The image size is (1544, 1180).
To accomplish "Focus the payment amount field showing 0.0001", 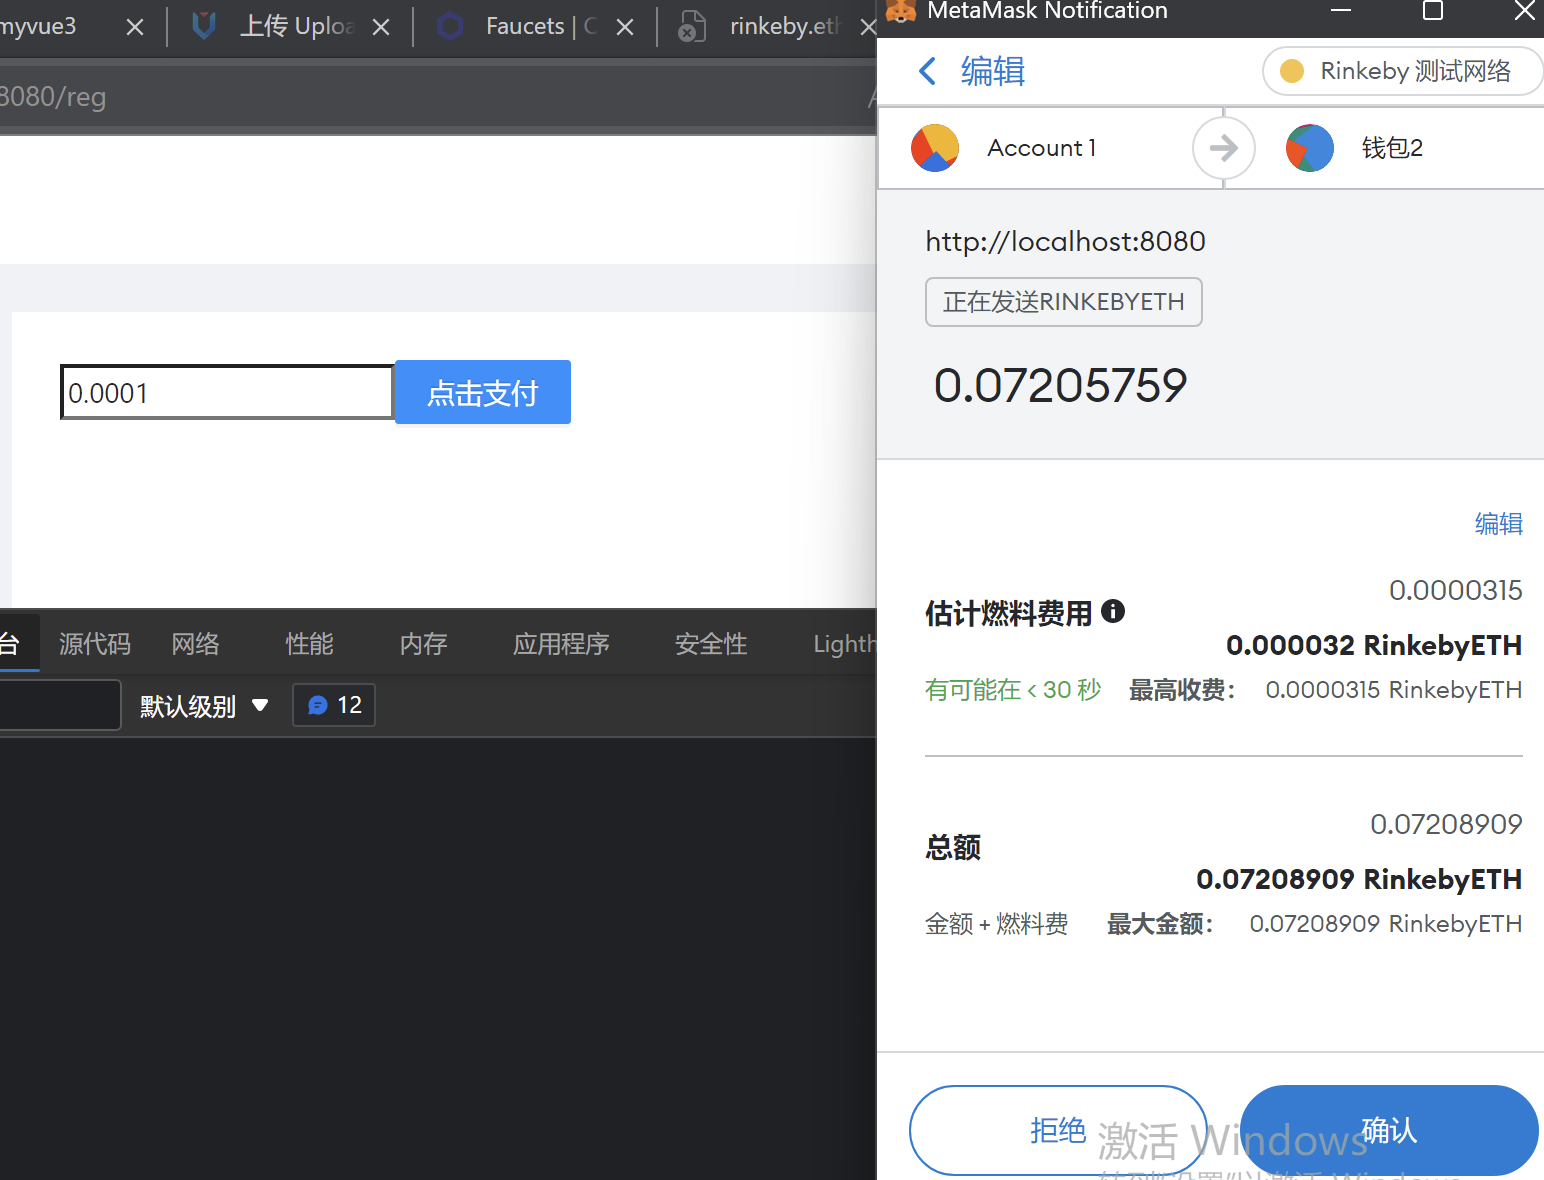I will pyautogui.click(x=227, y=392).
